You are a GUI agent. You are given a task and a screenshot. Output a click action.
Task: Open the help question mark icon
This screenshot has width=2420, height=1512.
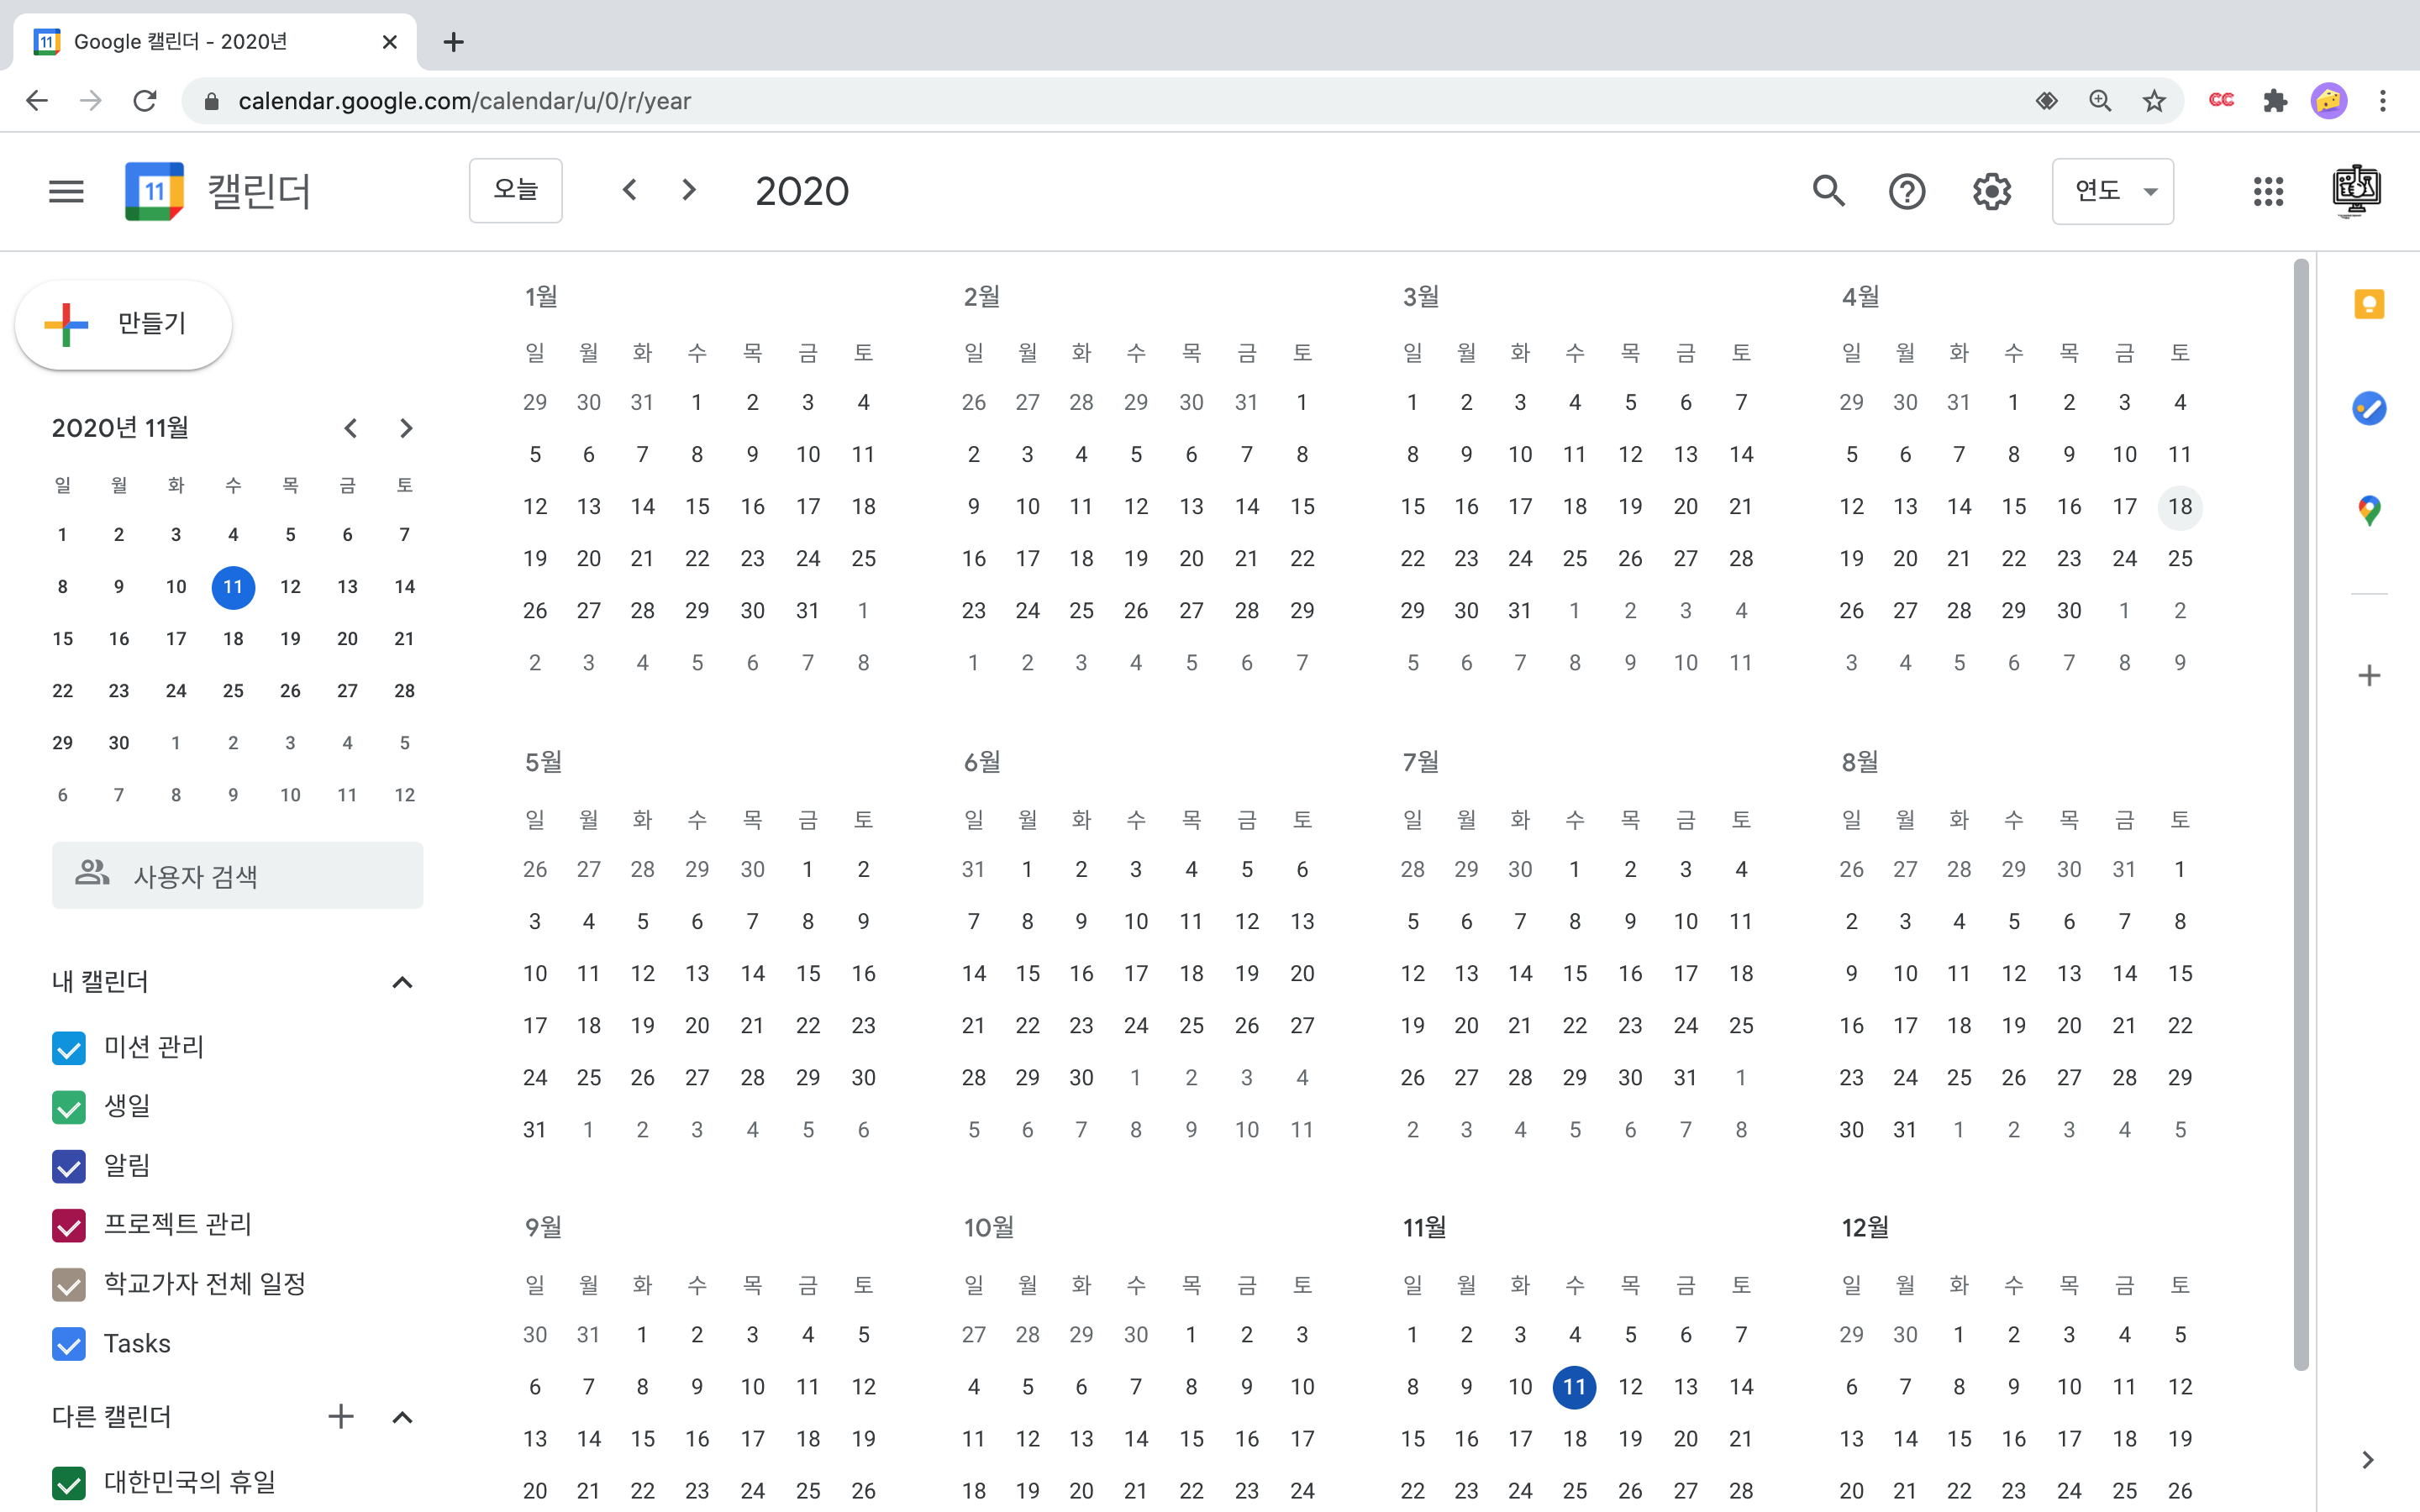1907,191
